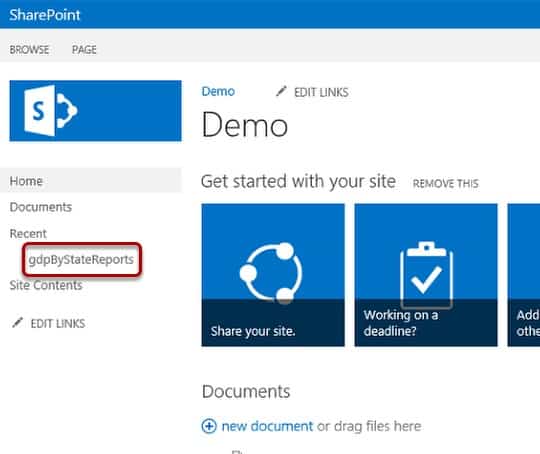Click the SharePoint site logo image
The width and height of the screenshot is (540, 454).
coord(95,111)
